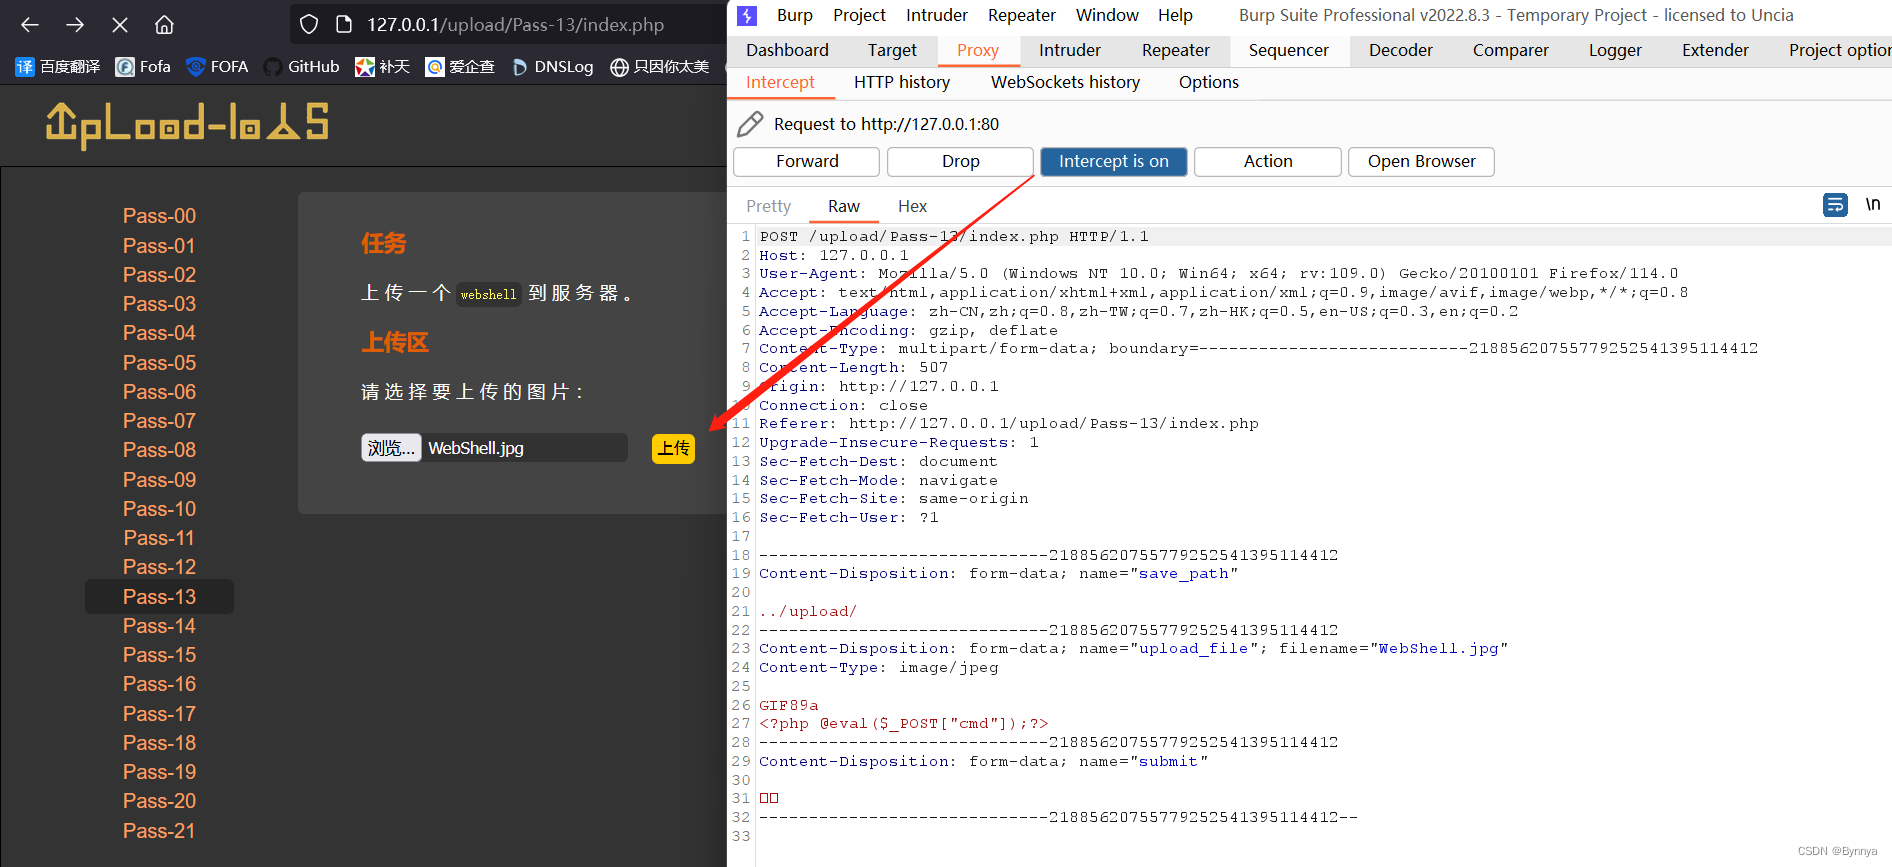Click filename="WebShell.jpg" in request
Screen dimensions: 1892x867
point(1394,649)
